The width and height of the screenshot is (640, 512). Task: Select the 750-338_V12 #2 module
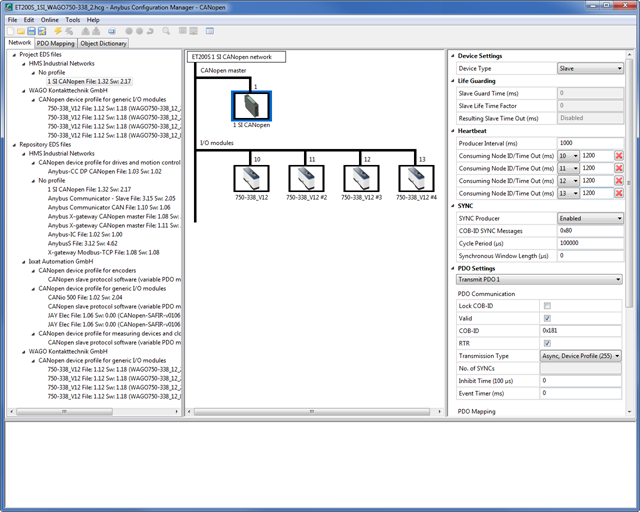[306, 178]
